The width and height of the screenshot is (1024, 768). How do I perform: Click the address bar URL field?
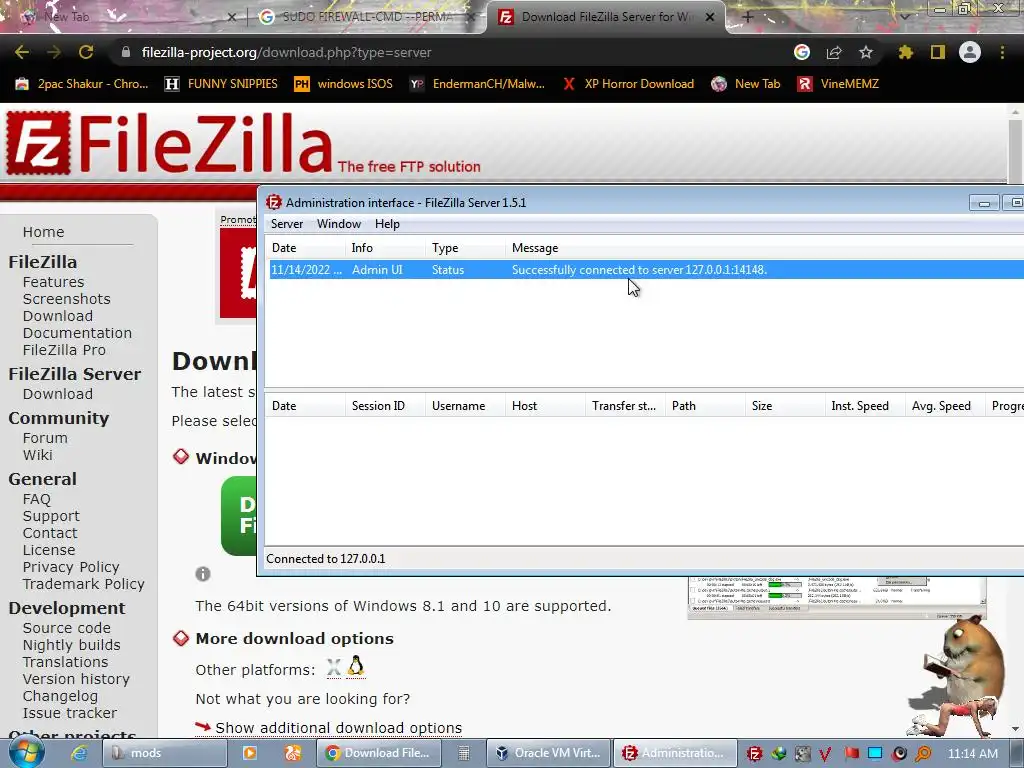click(451, 52)
